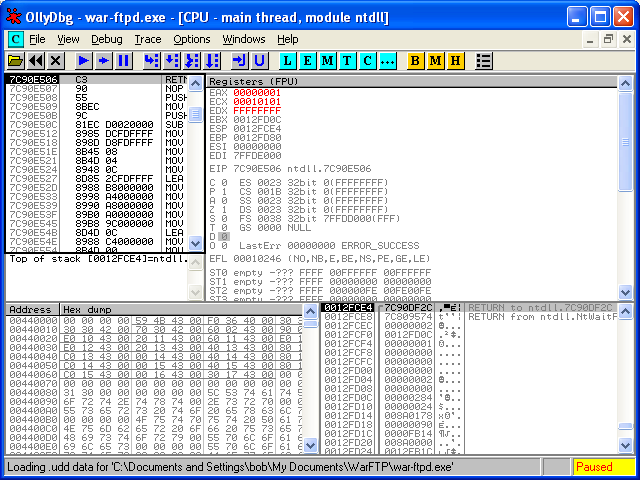Click the yellow H toolbar icon

tap(456, 61)
